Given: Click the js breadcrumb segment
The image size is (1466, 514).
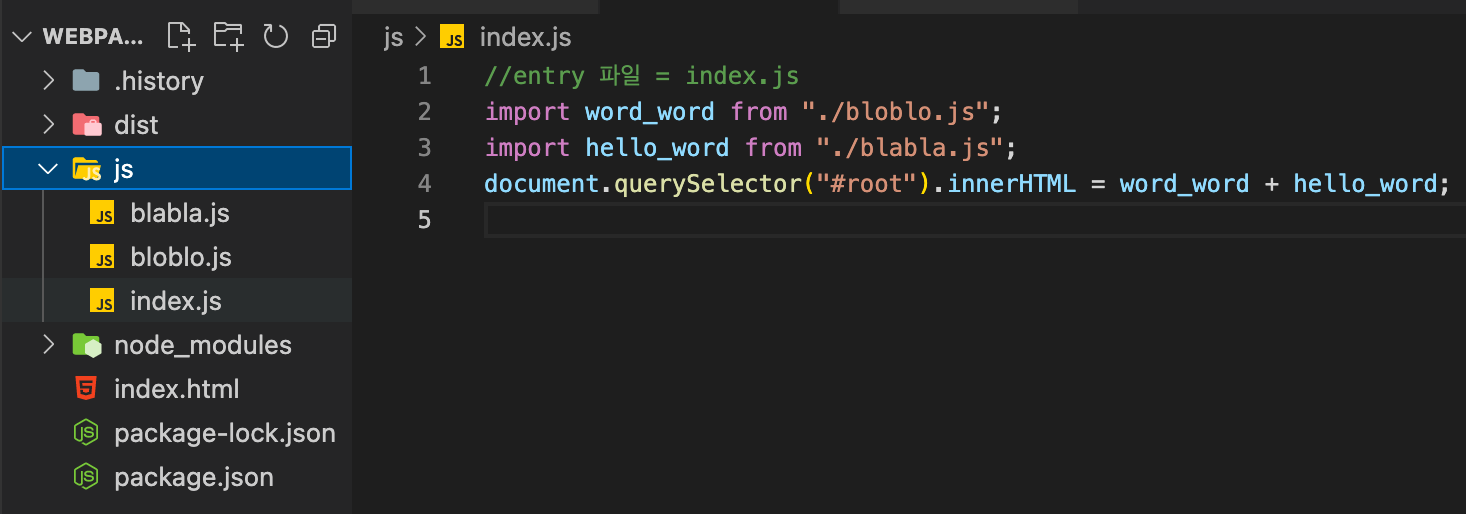Looking at the screenshot, I should tap(393, 38).
